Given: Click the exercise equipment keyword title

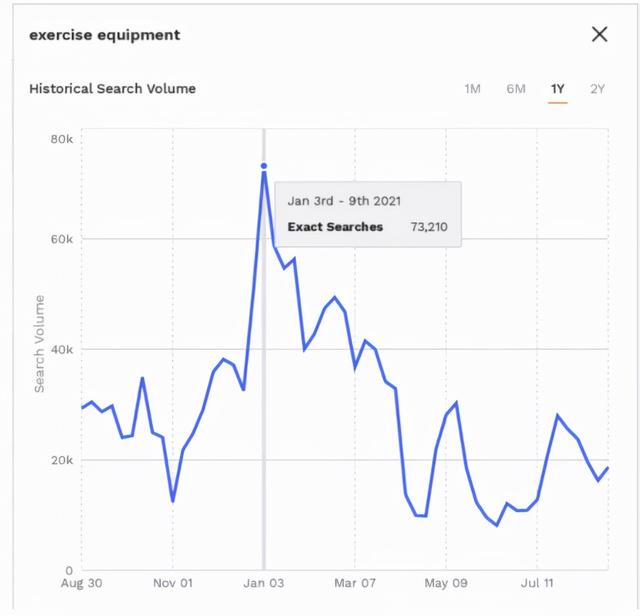Looking at the screenshot, I should click(105, 35).
